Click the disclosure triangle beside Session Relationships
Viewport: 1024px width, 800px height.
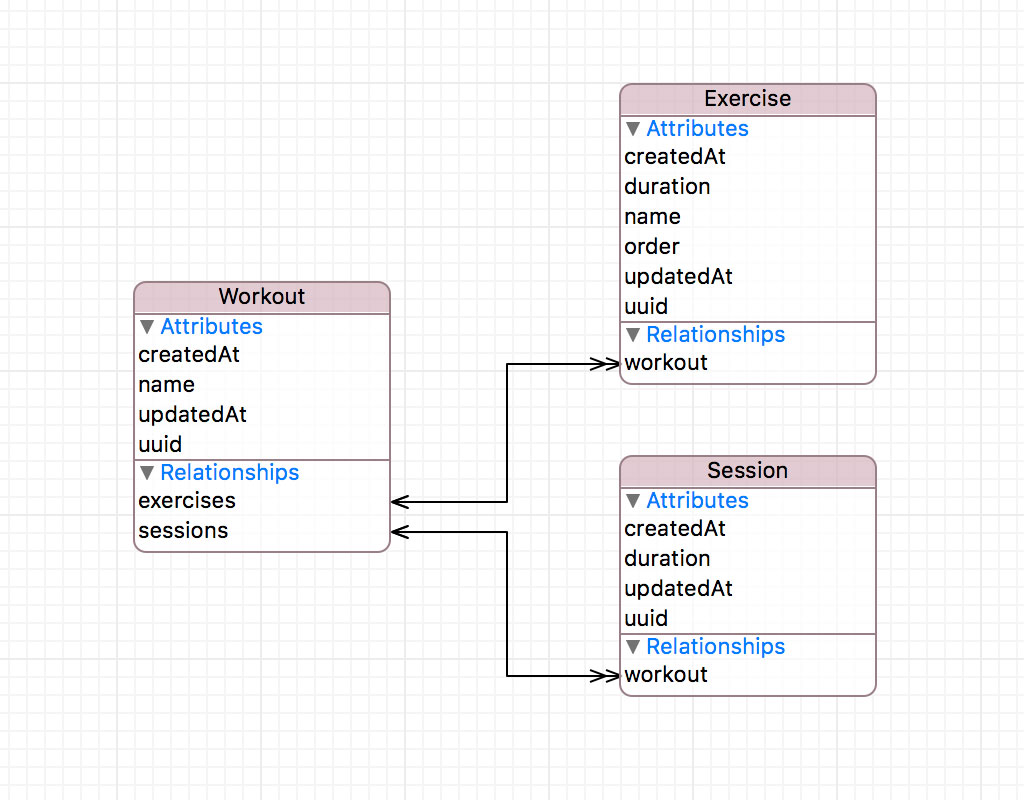[632, 646]
